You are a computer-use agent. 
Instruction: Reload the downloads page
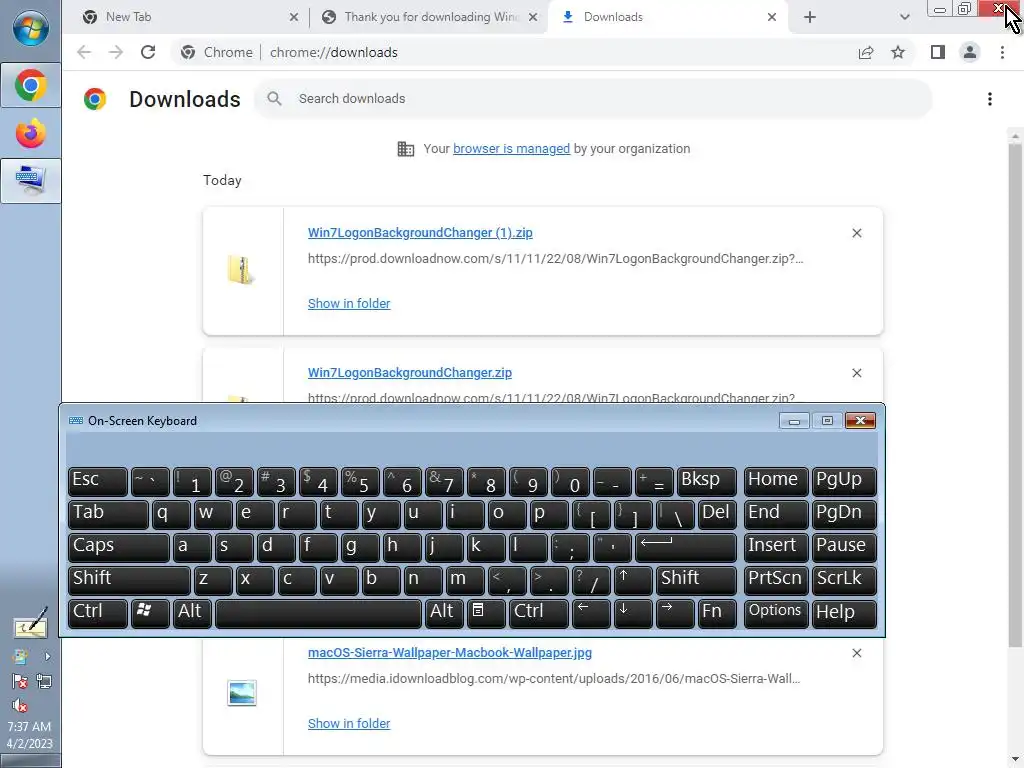click(148, 52)
